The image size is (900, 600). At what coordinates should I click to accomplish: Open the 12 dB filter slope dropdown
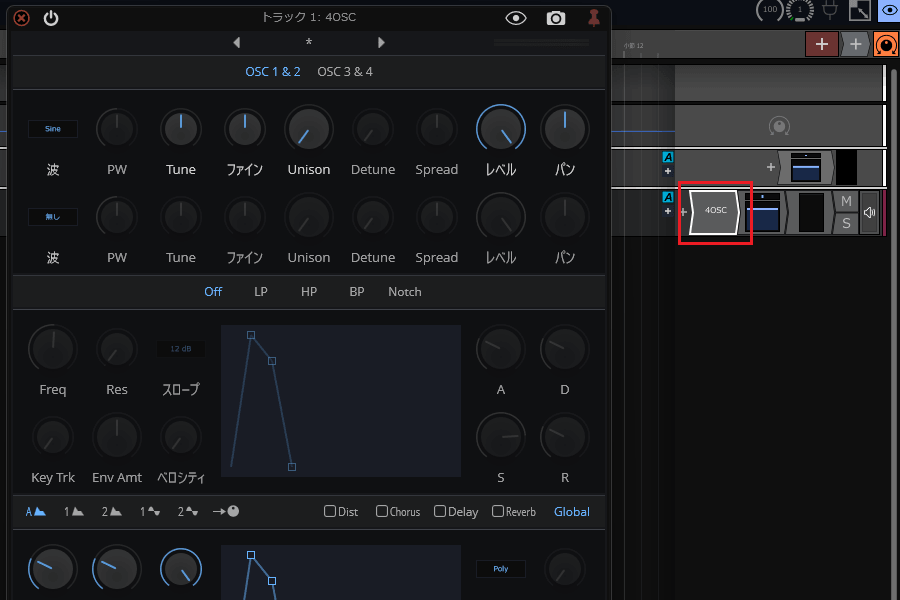point(181,349)
